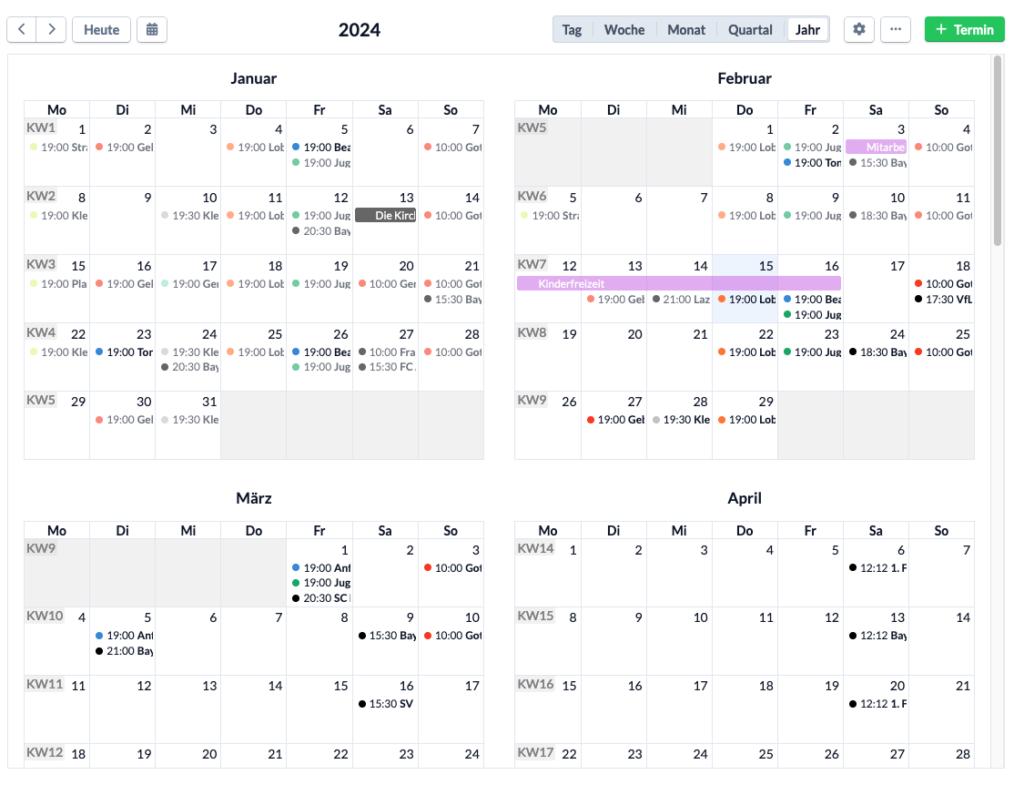Switch to Quartal view
The image size is (1024, 785).
pos(750,29)
